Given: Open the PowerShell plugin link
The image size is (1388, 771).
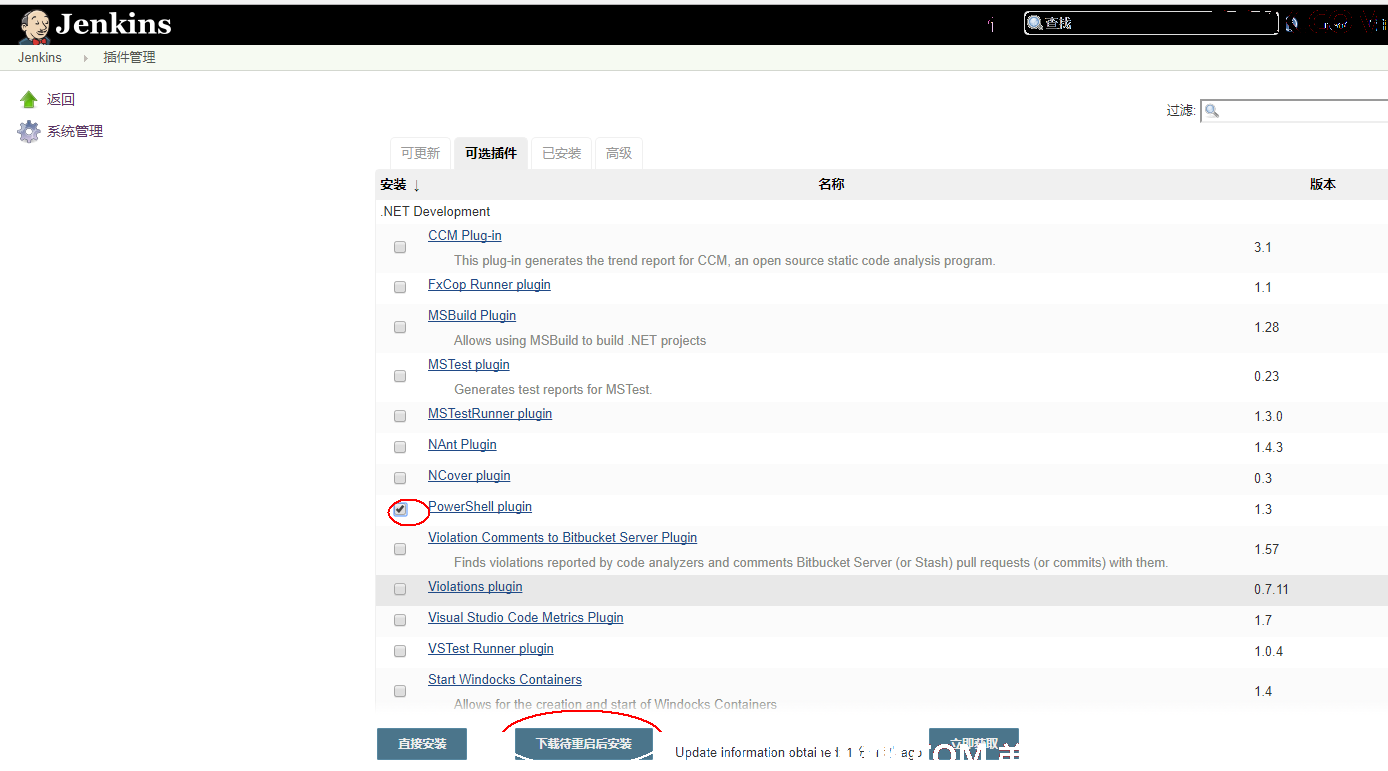Looking at the screenshot, I should click(x=480, y=507).
